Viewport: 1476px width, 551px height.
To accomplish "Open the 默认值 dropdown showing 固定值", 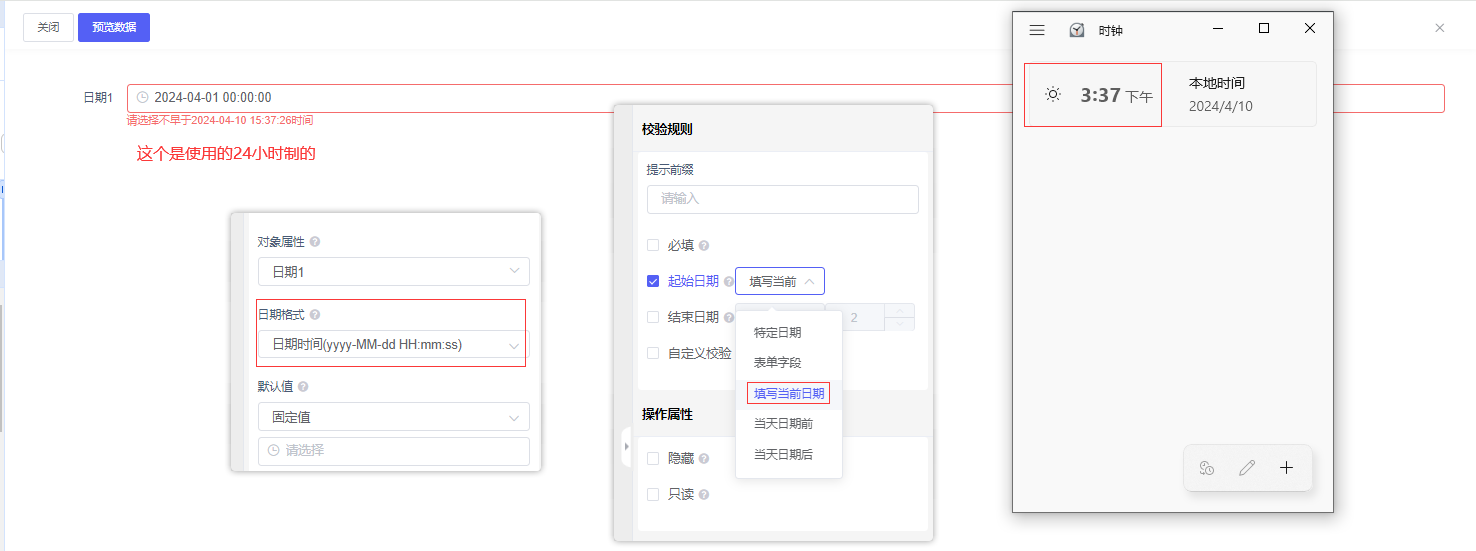I will 394,417.
